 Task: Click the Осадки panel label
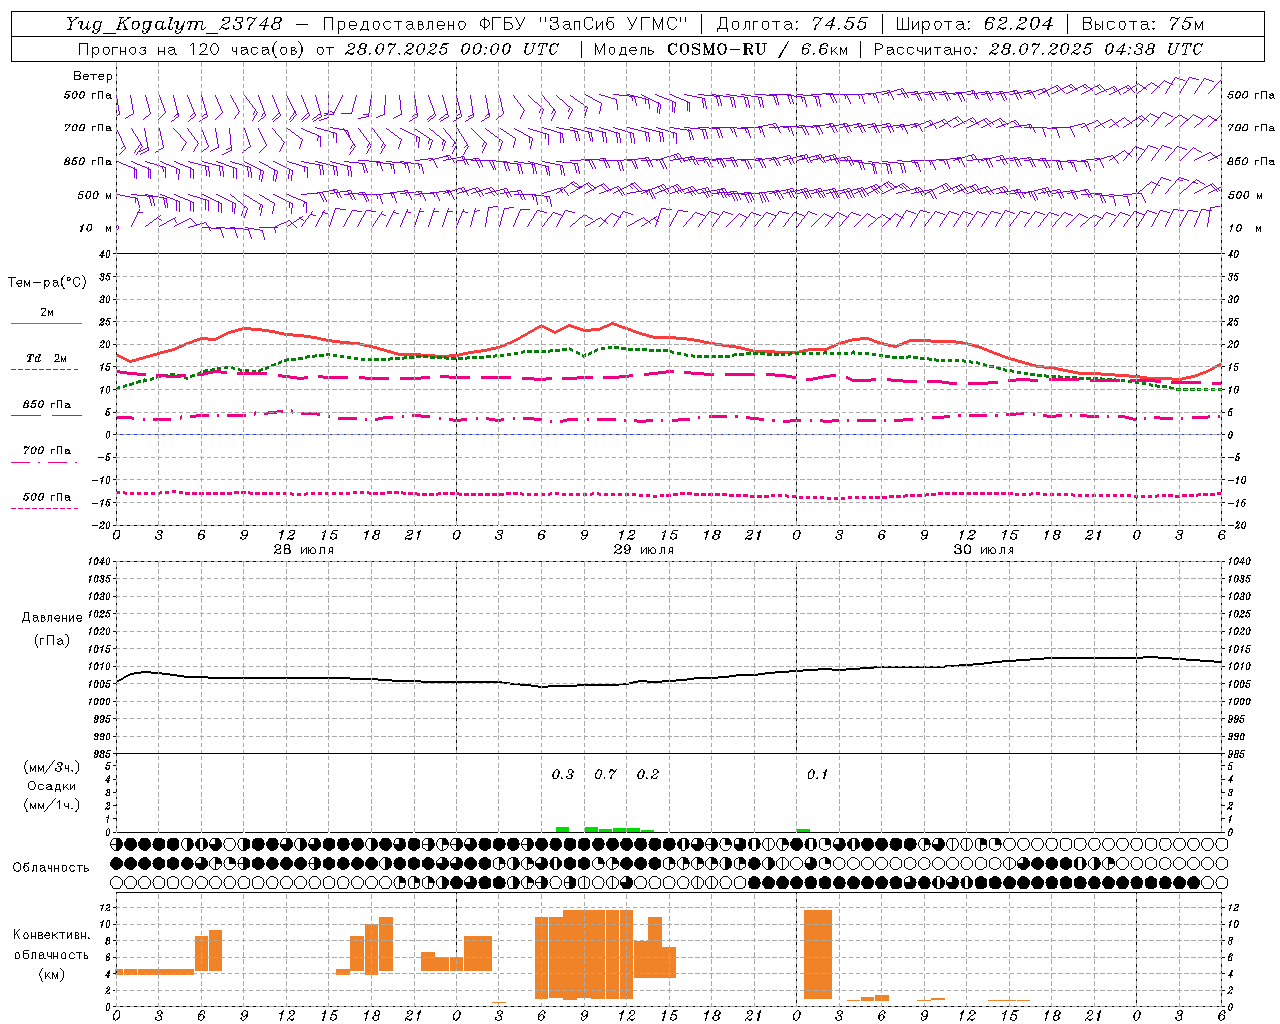pos(51,786)
